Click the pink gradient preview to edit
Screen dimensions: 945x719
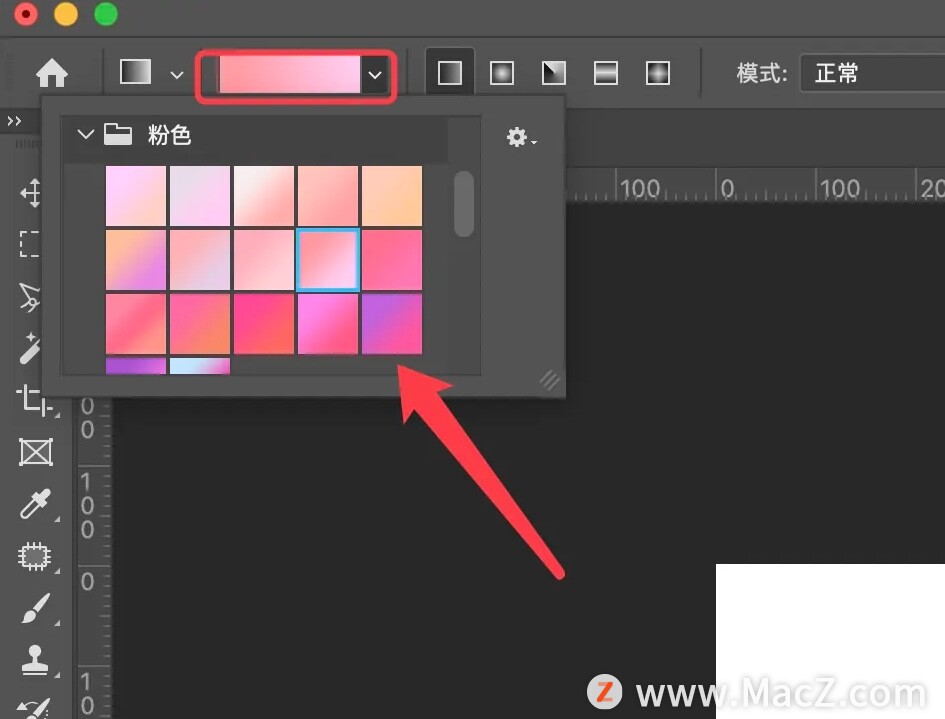click(289, 75)
